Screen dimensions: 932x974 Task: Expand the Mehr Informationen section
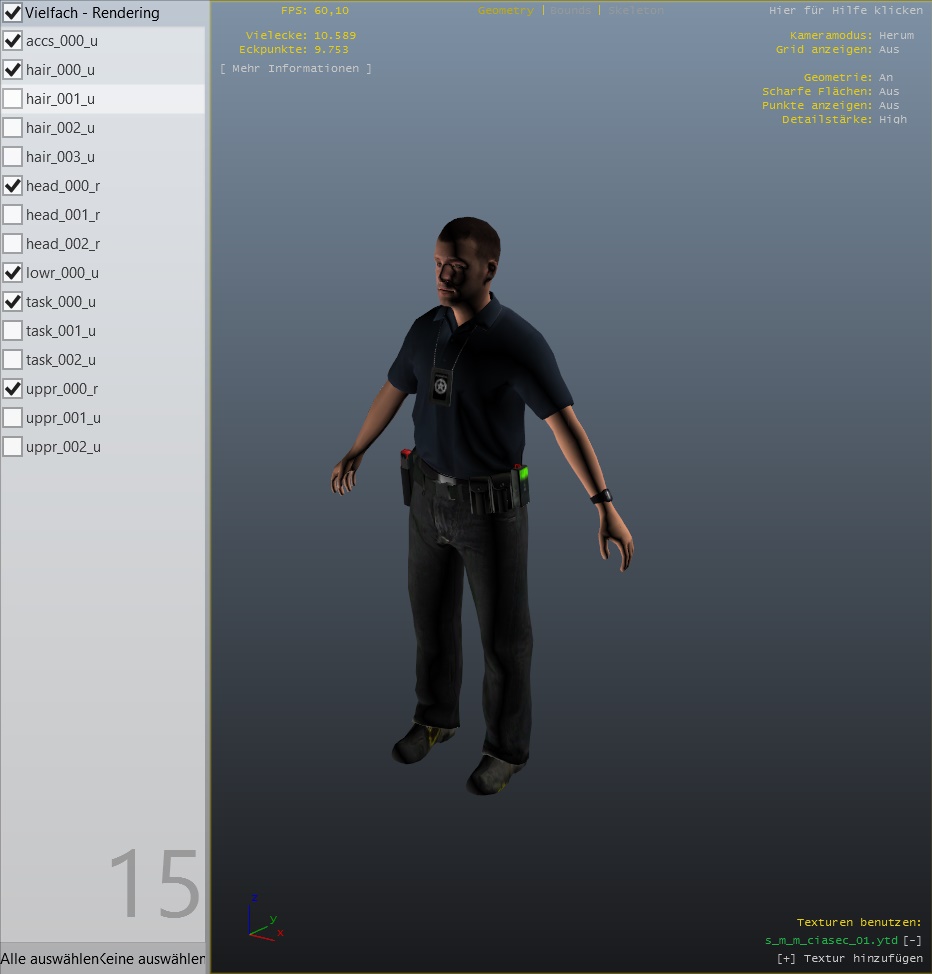coord(295,69)
